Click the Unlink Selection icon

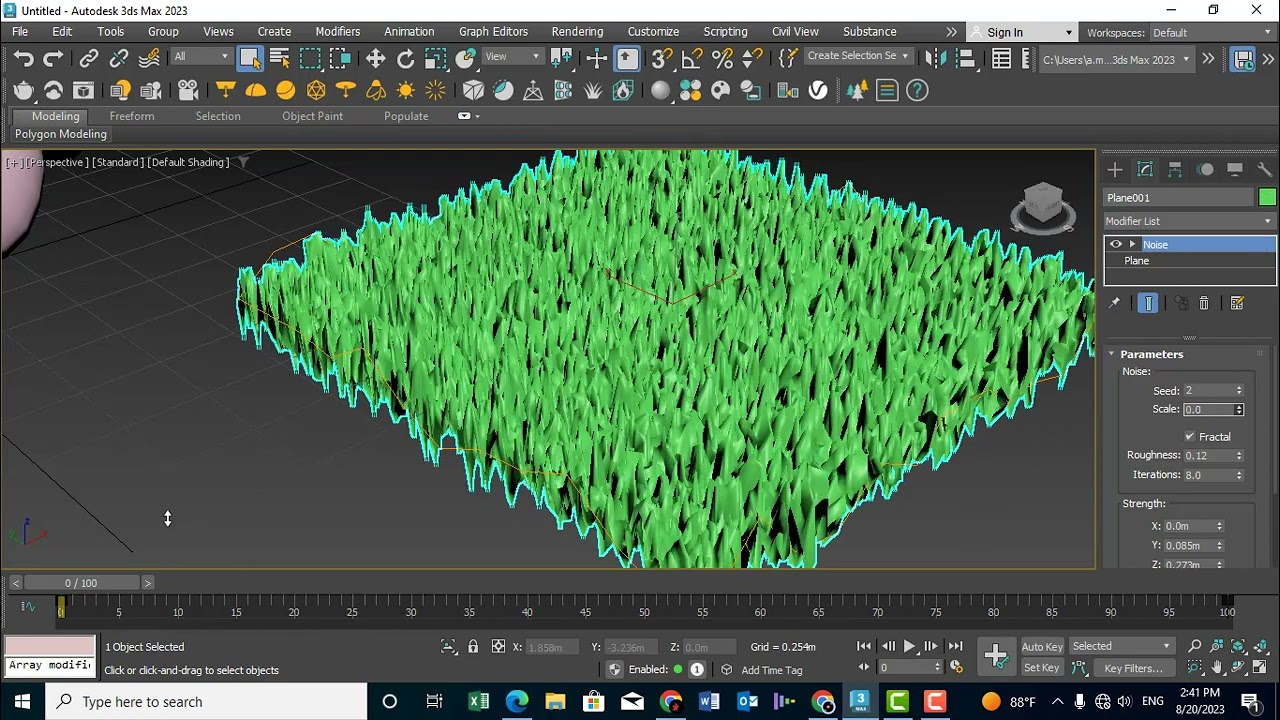click(119, 59)
